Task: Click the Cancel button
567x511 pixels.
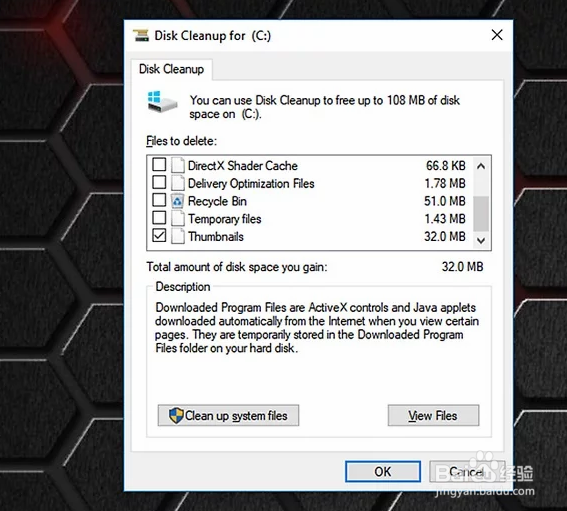Action: coord(466,471)
